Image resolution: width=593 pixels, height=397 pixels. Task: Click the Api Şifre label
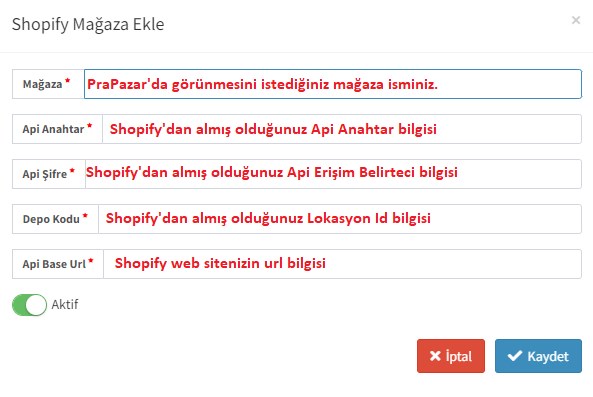pyautogui.click(x=45, y=174)
